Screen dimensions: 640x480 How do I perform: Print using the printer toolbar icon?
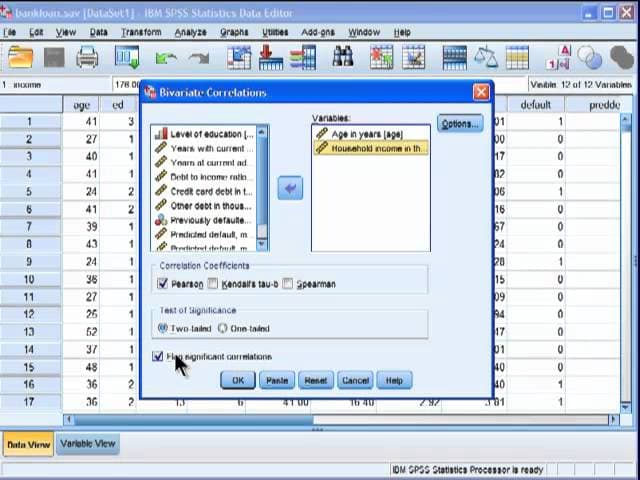pyautogui.click(x=87, y=57)
